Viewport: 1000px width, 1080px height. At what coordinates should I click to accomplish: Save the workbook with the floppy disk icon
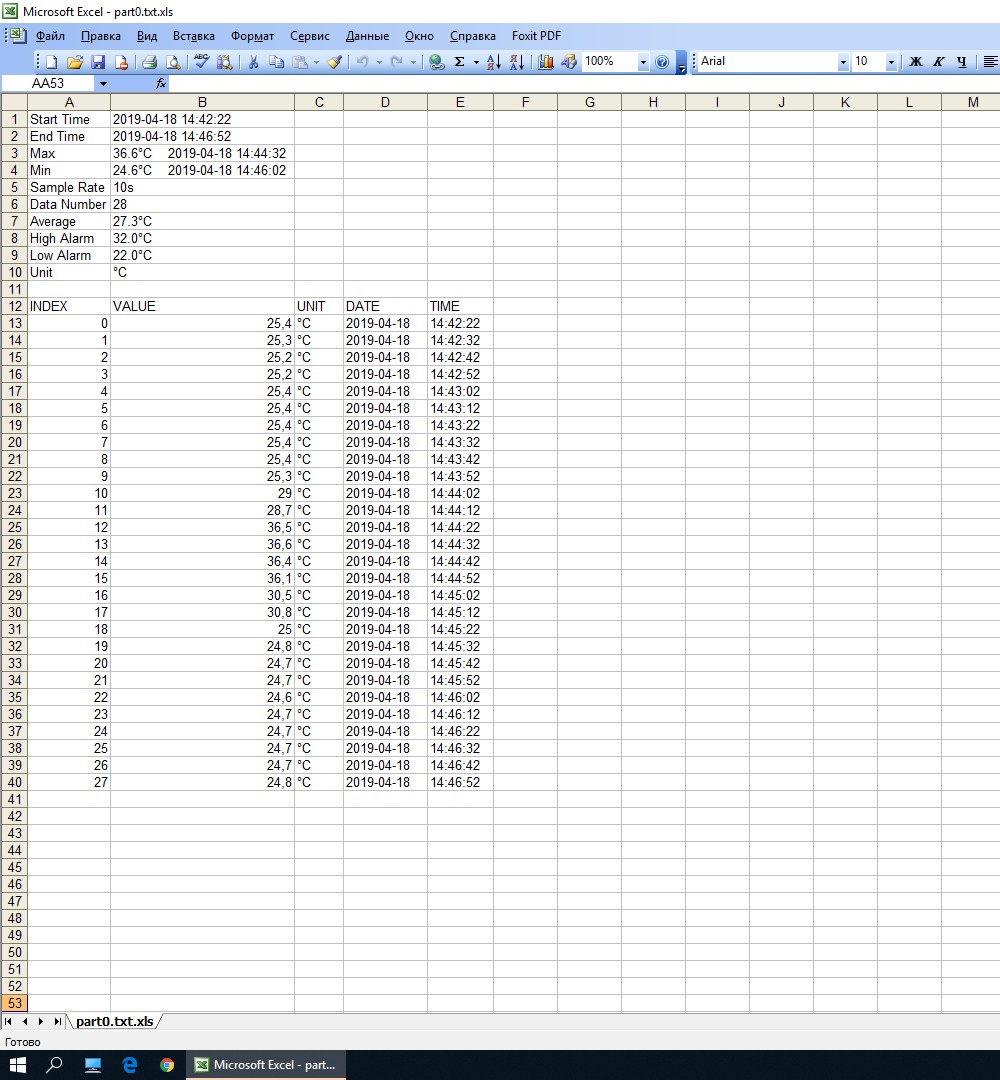98,62
